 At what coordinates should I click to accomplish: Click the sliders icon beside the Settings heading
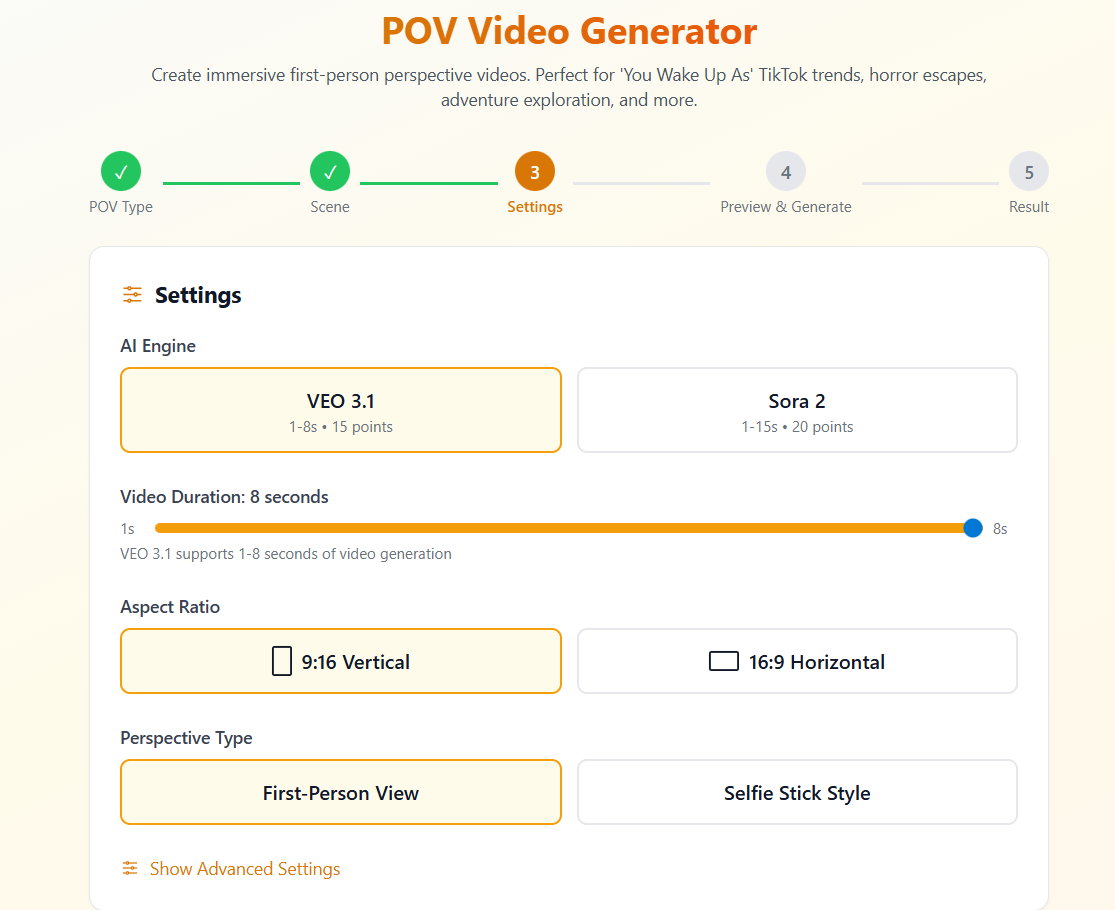point(132,295)
